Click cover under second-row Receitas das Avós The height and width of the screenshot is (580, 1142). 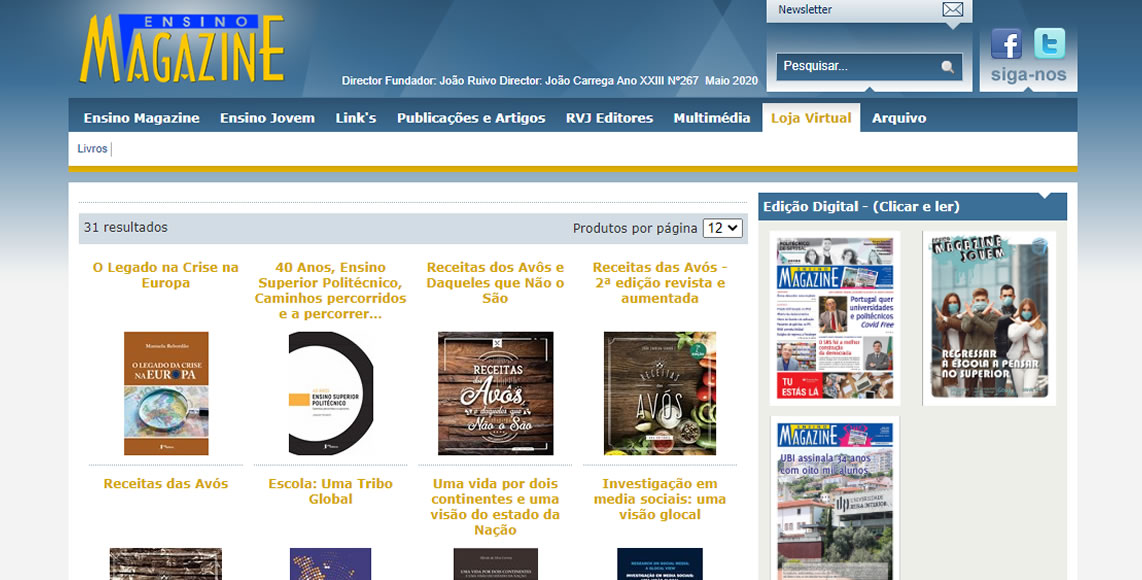tap(166, 564)
